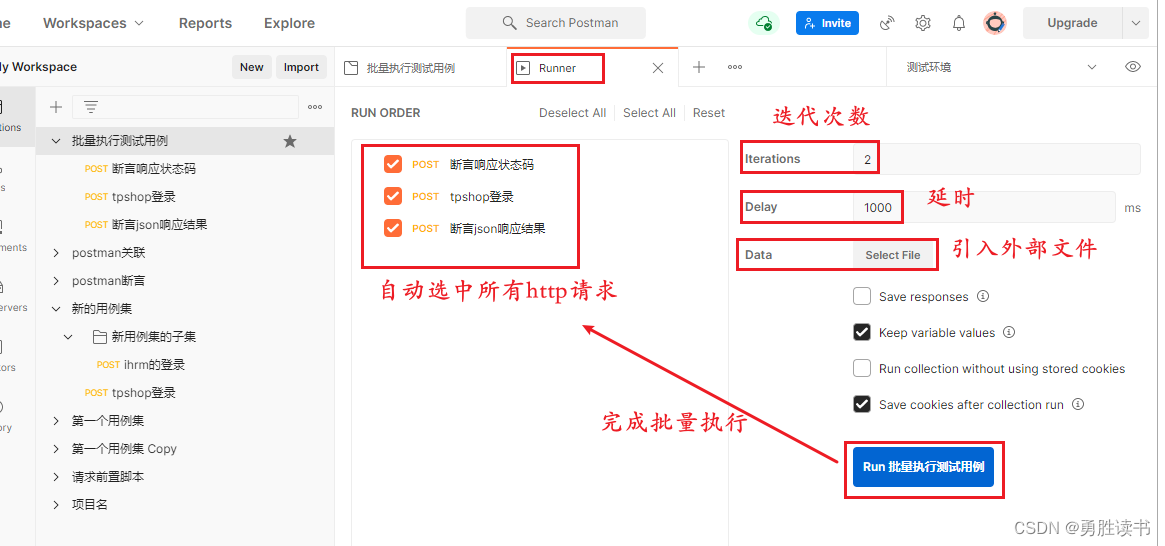Expand 请求前置脚本 collection
The image size is (1165, 546).
pos(56,476)
